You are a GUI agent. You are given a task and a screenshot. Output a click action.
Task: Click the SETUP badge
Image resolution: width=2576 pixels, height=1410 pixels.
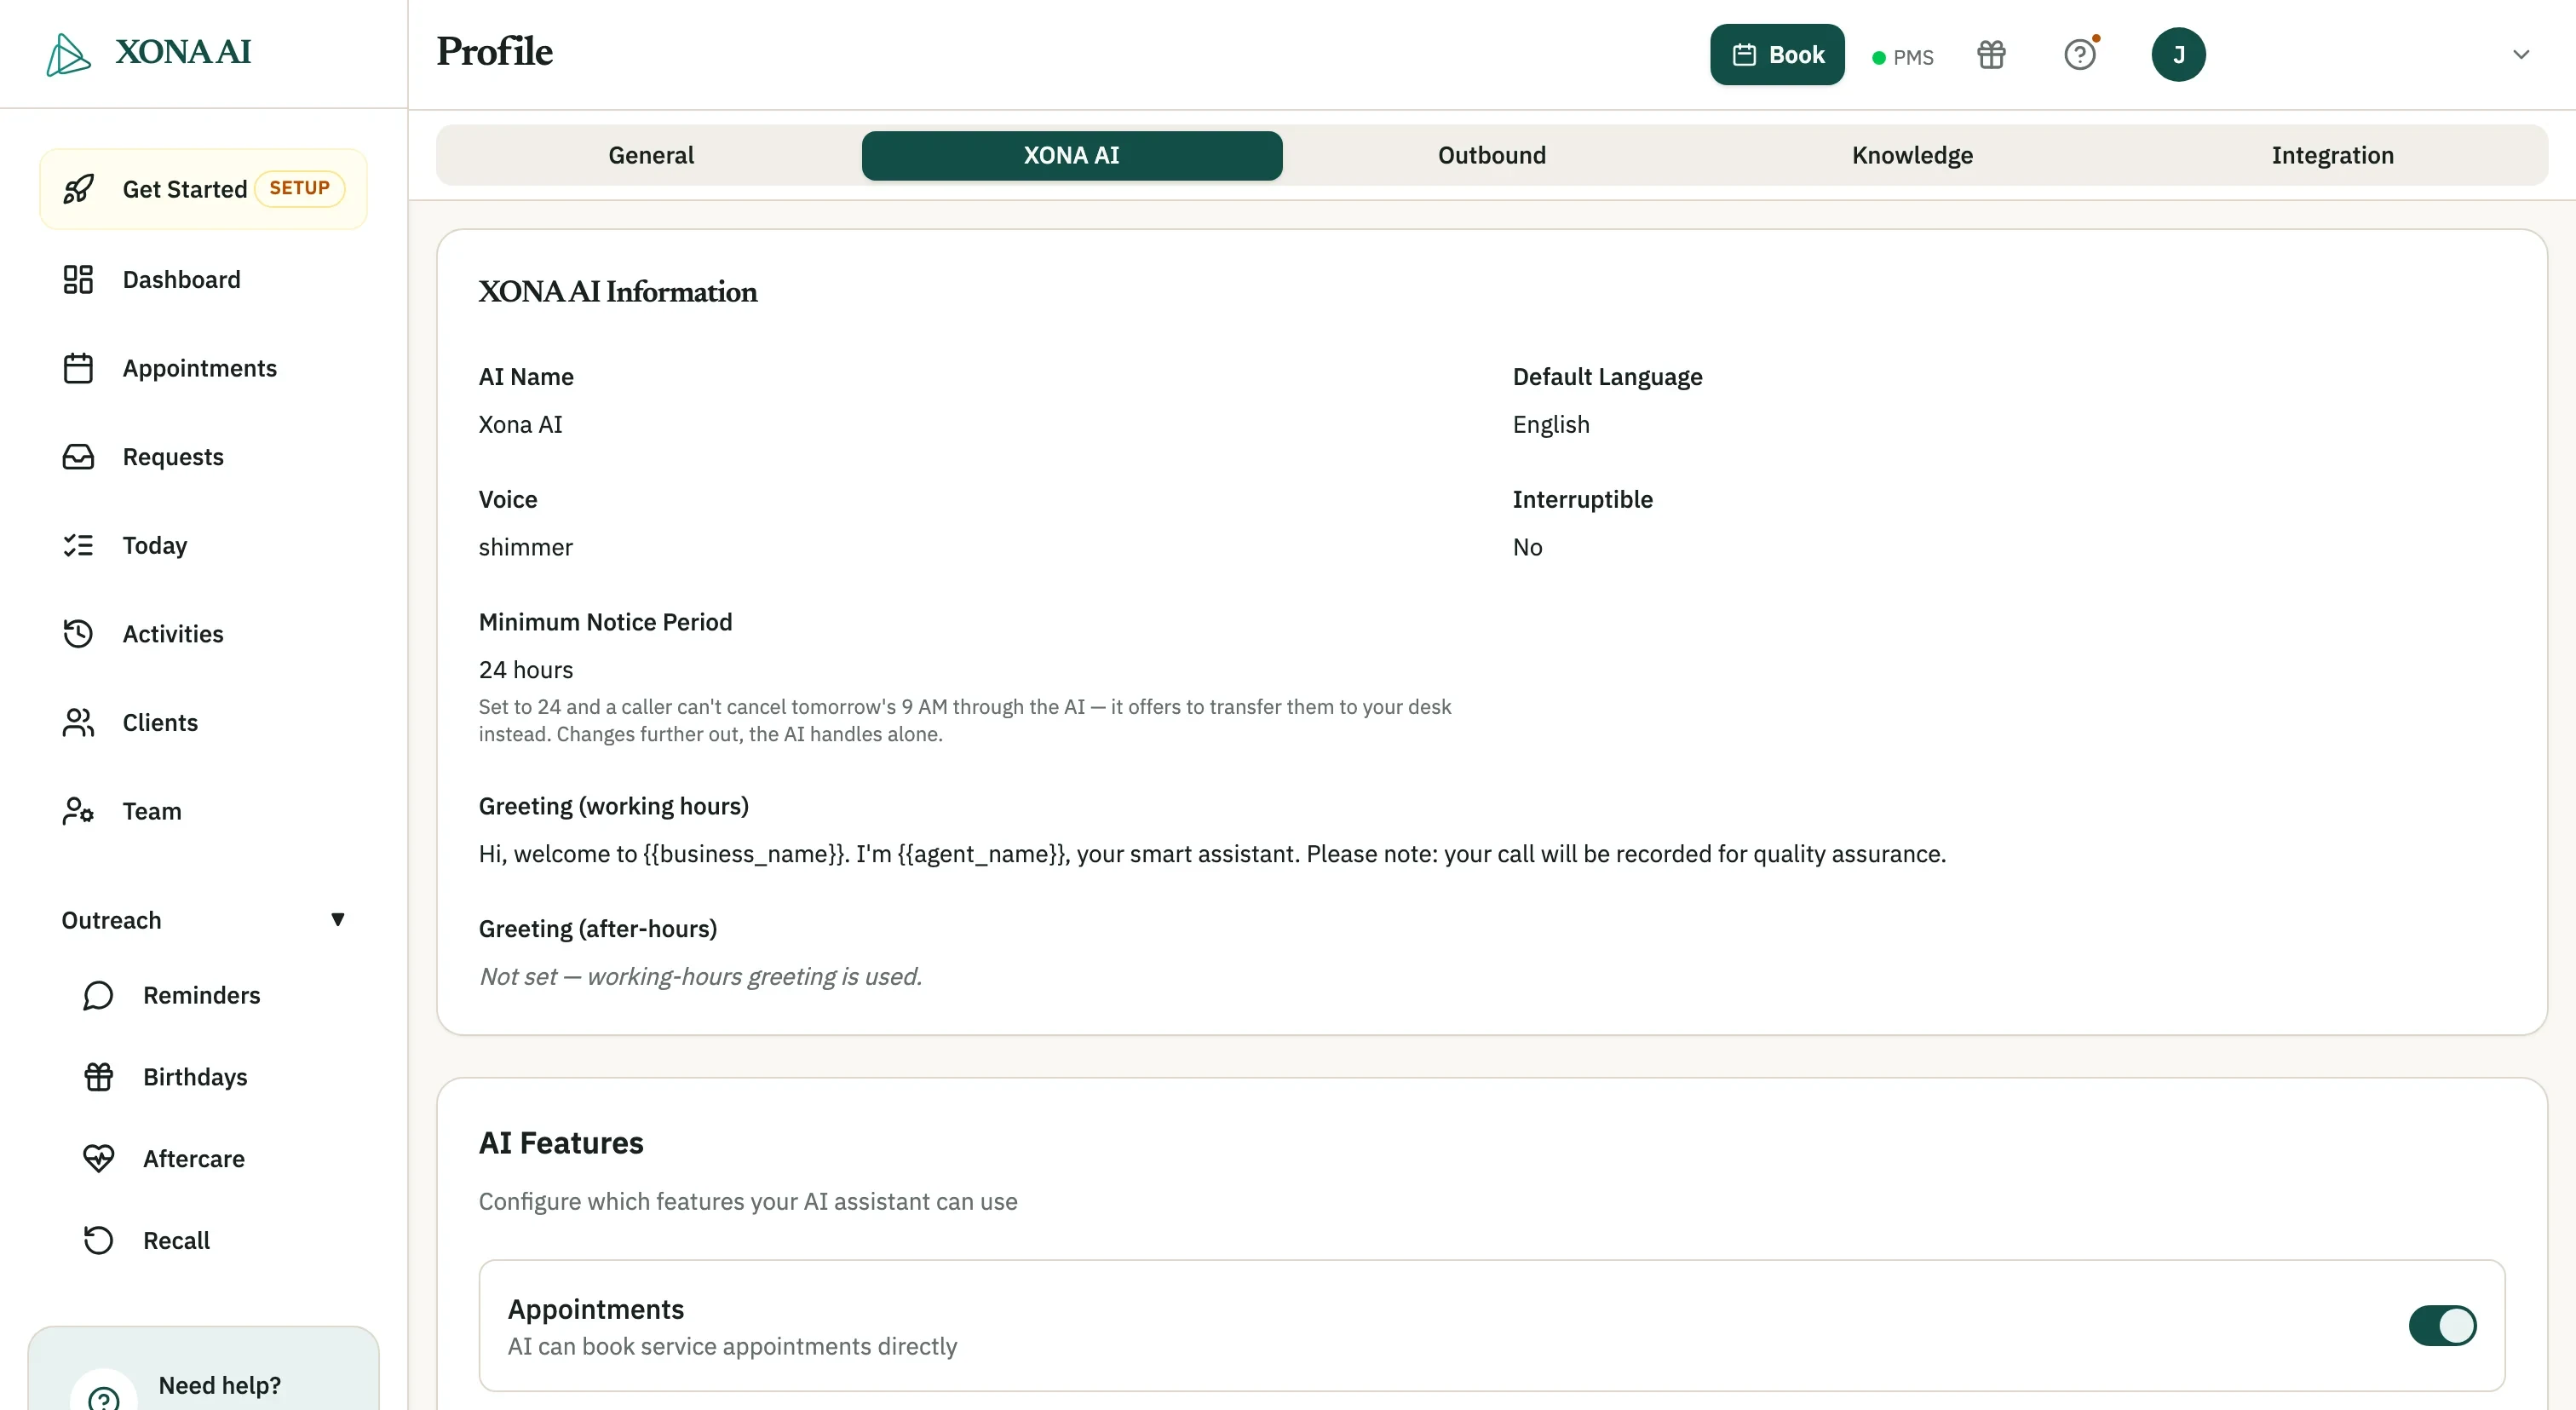[299, 188]
